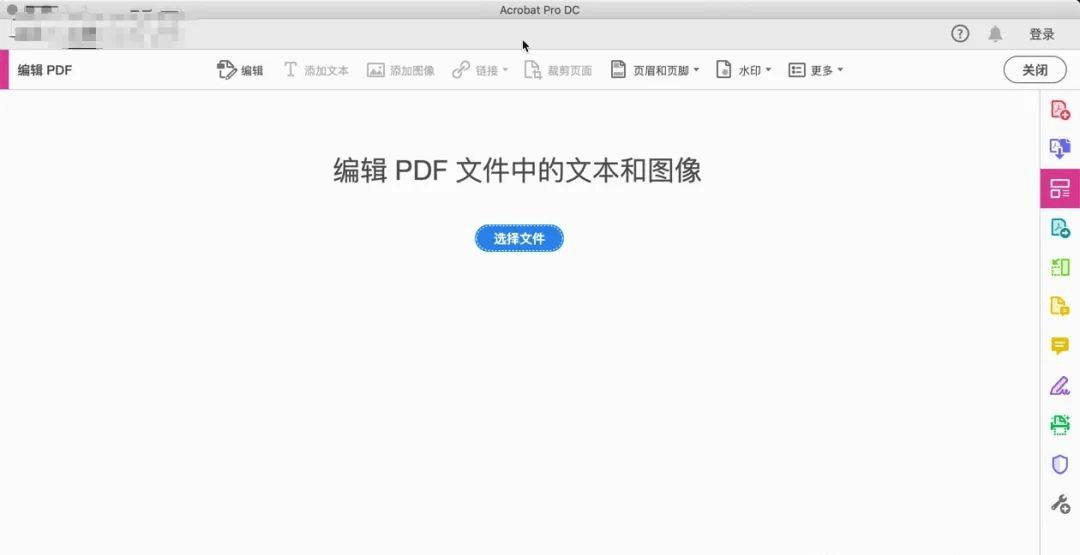Open the teal PDF with arrow sidebar icon

tap(1060, 228)
